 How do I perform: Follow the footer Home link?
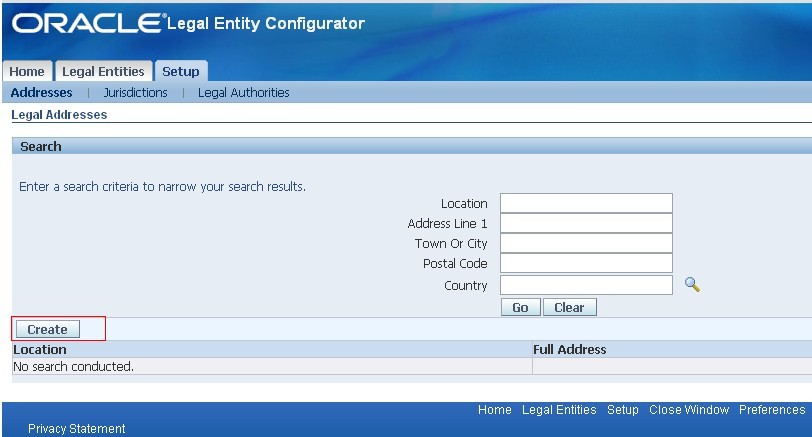point(495,410)
